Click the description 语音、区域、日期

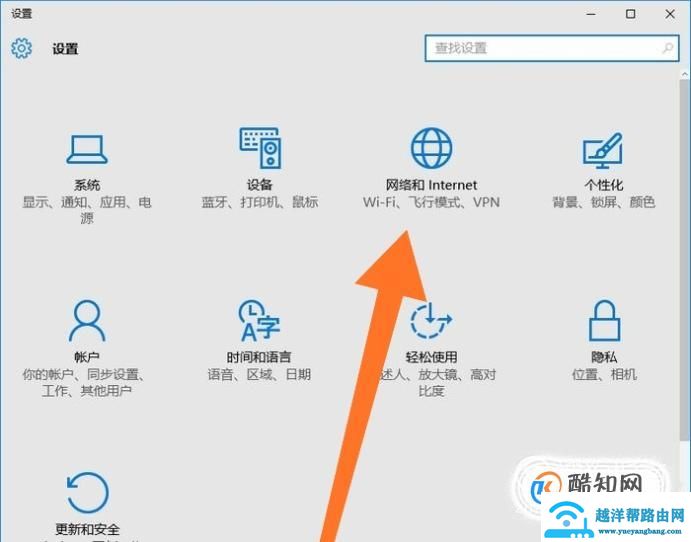pos(259,375)
